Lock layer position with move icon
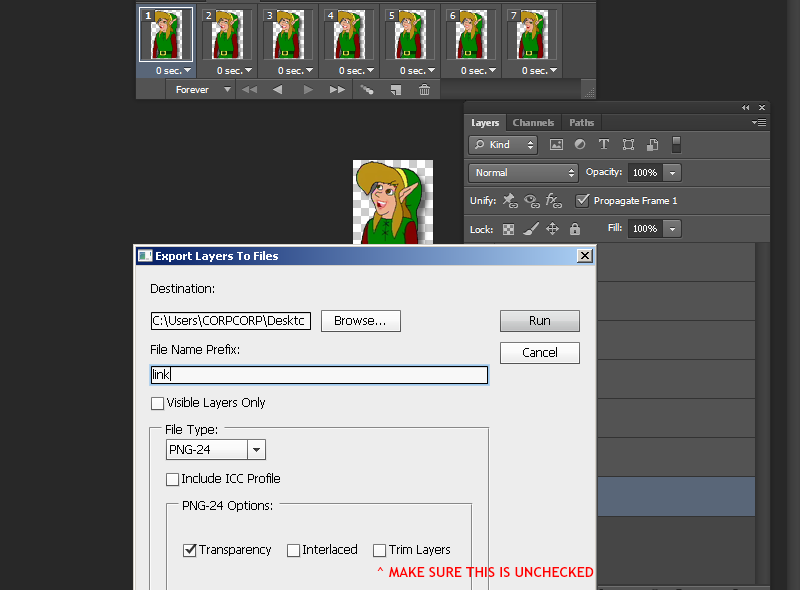Viewport: 800px width, 590px height. coord(553,229)
